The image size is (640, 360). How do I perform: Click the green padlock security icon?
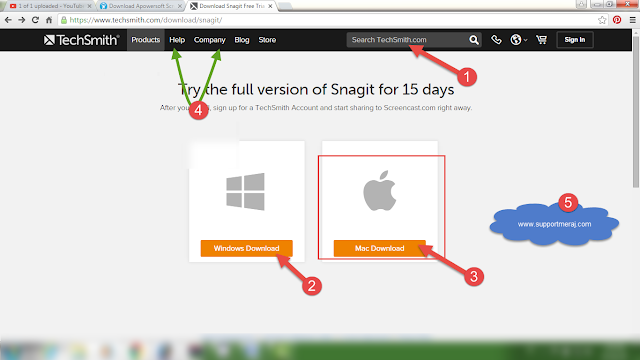point(64,20)
